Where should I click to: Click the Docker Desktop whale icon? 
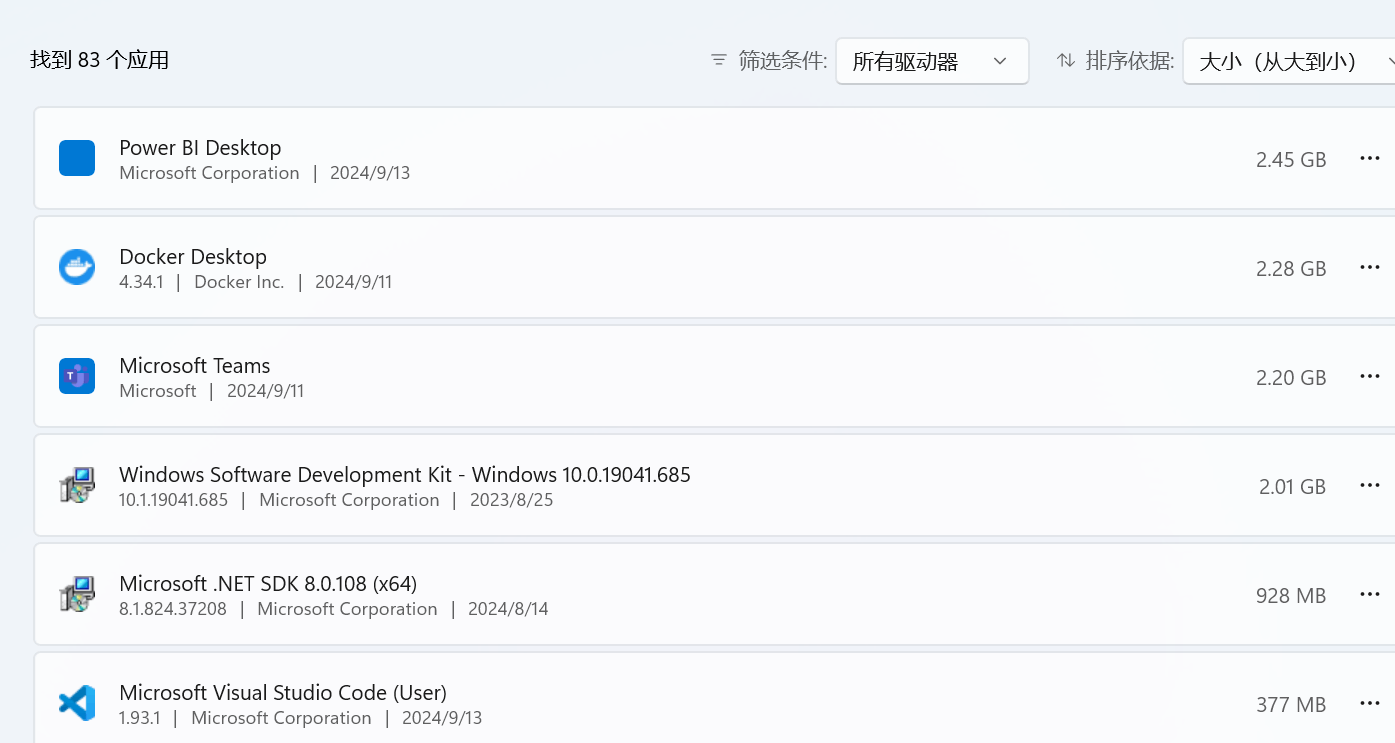[x=77, y=267]
